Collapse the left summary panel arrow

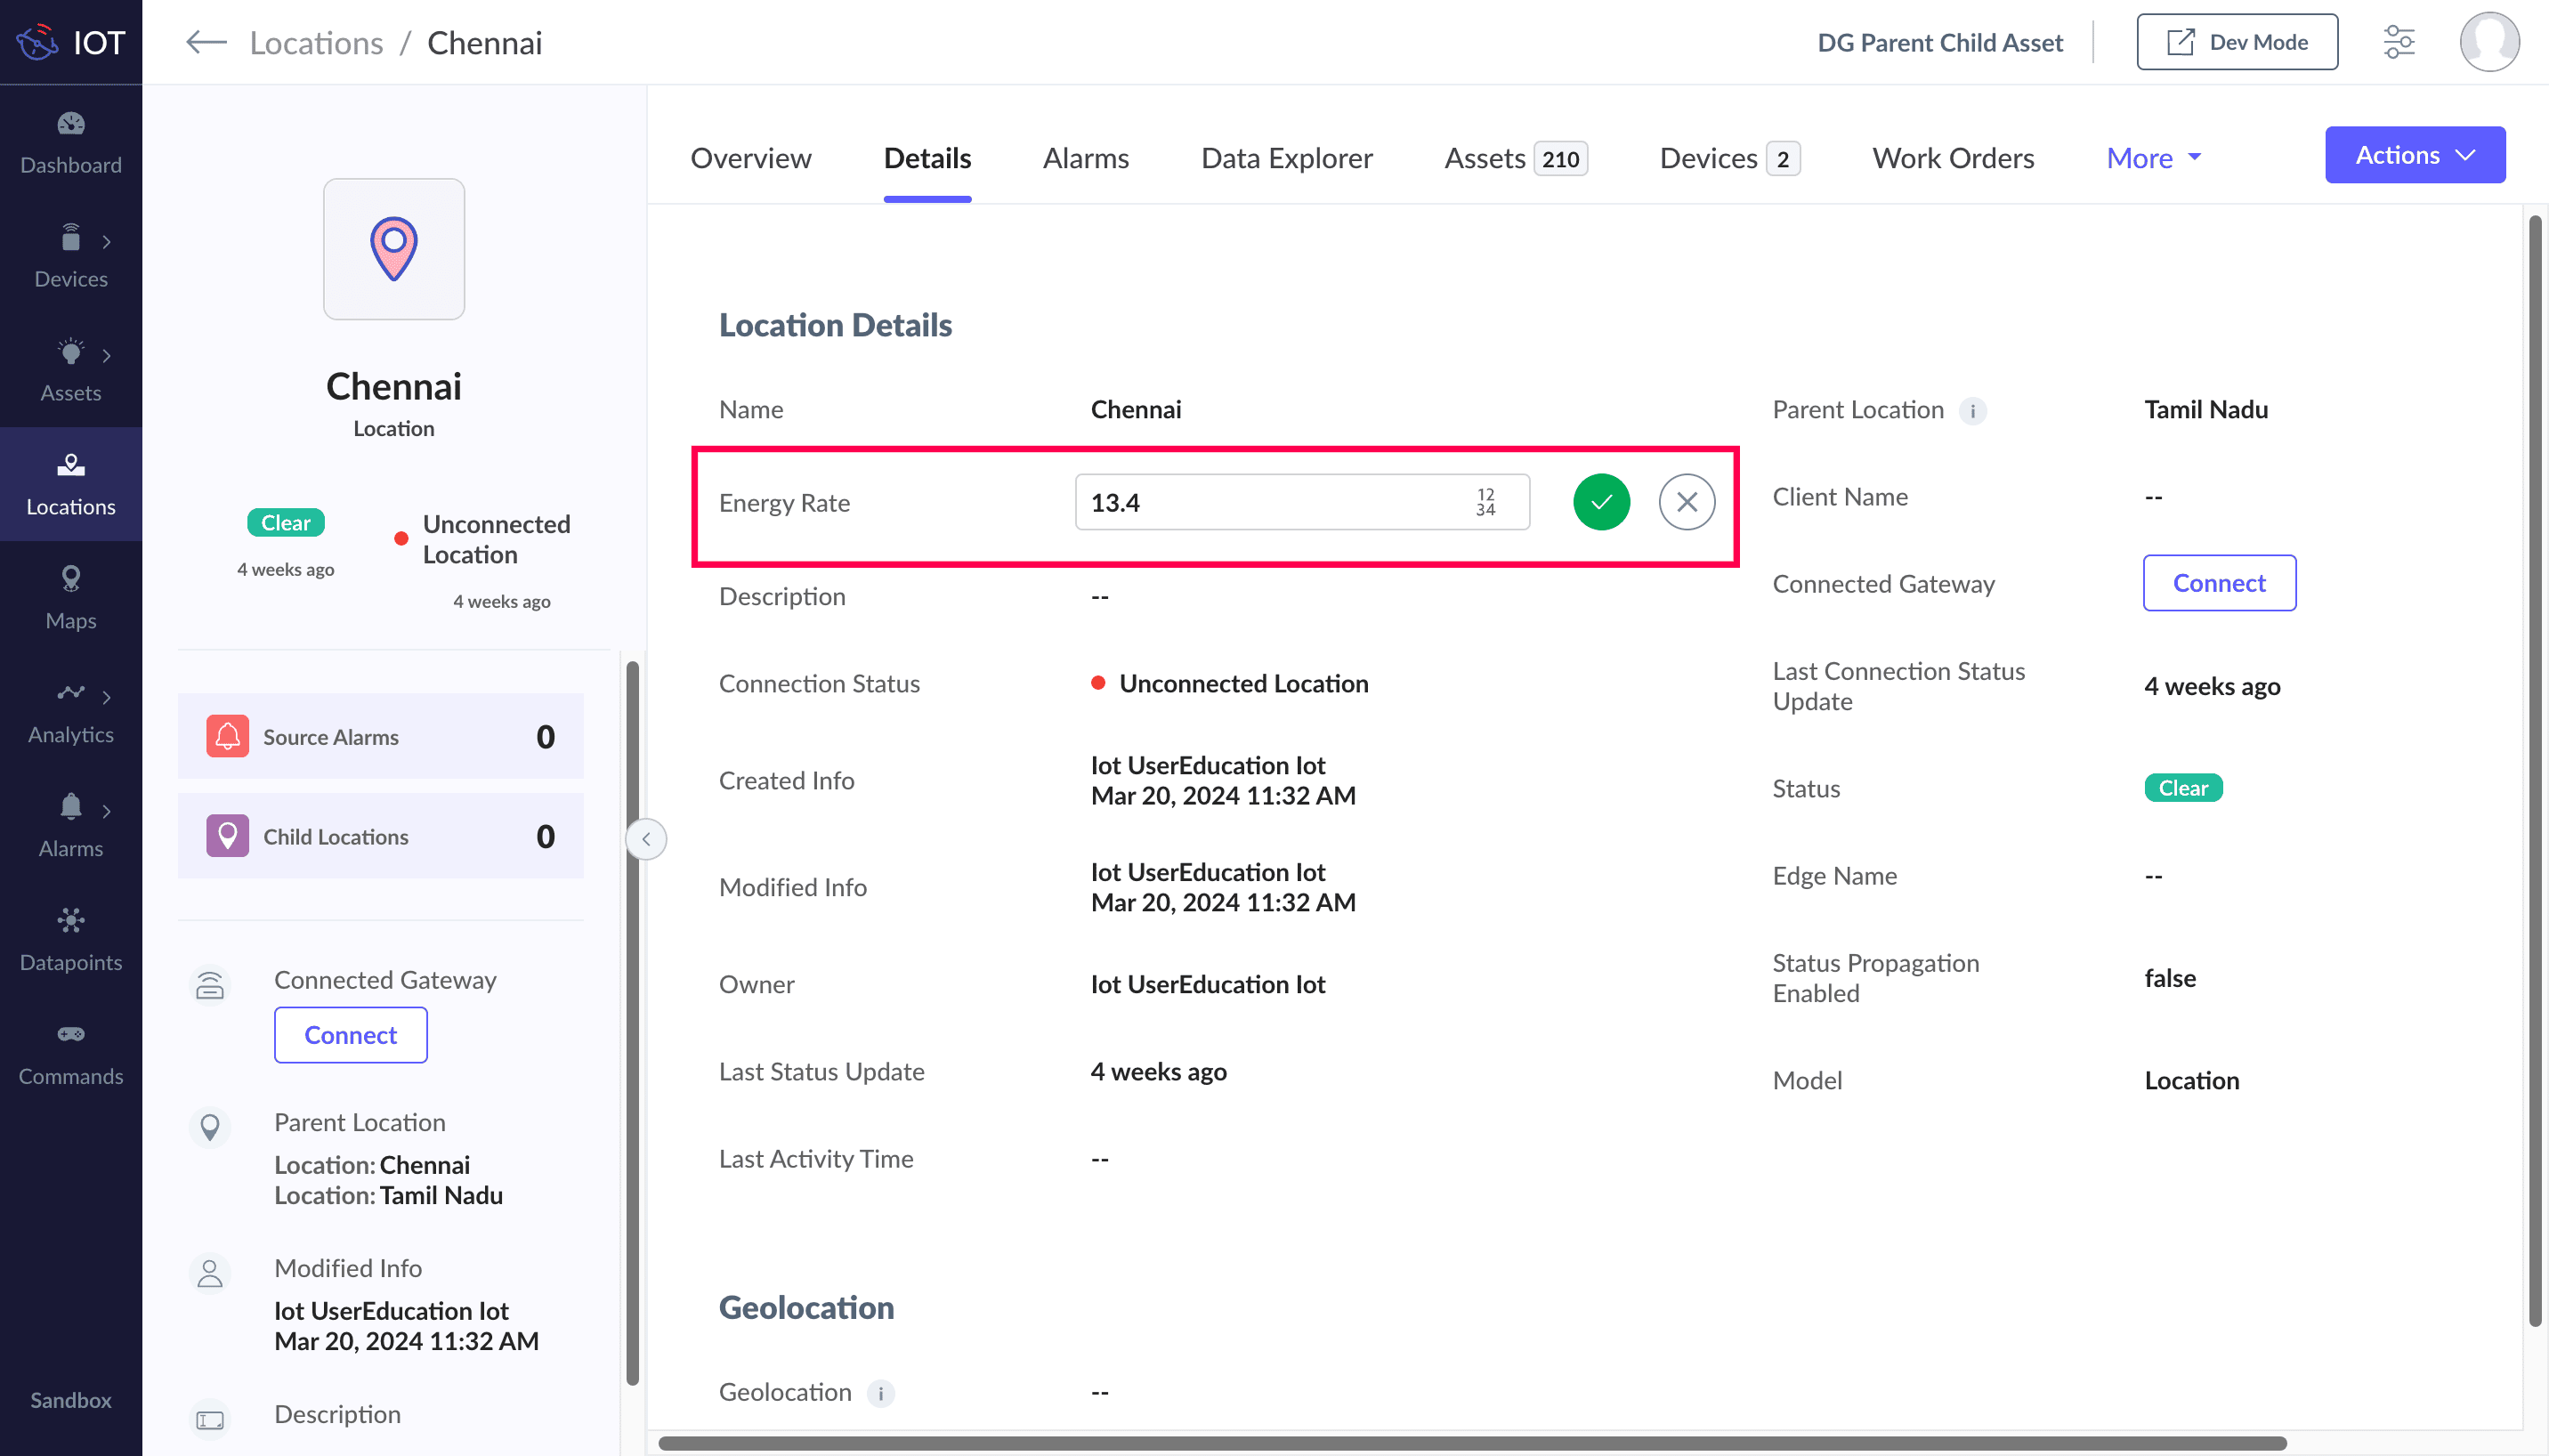click(x=646, y=838)
